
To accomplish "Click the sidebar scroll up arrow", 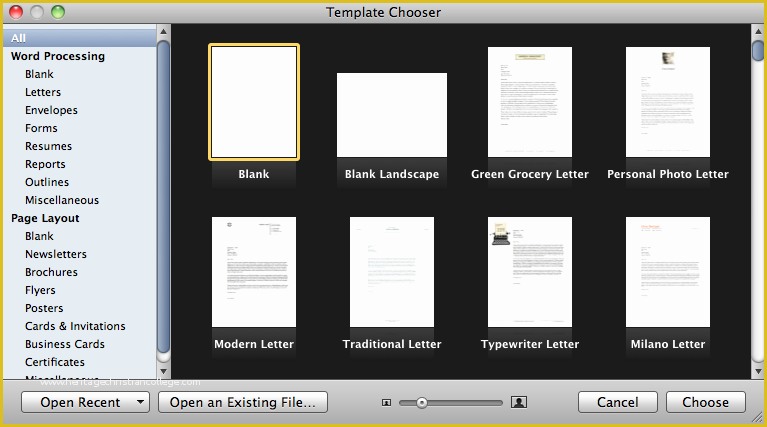I will pos(163,32).
